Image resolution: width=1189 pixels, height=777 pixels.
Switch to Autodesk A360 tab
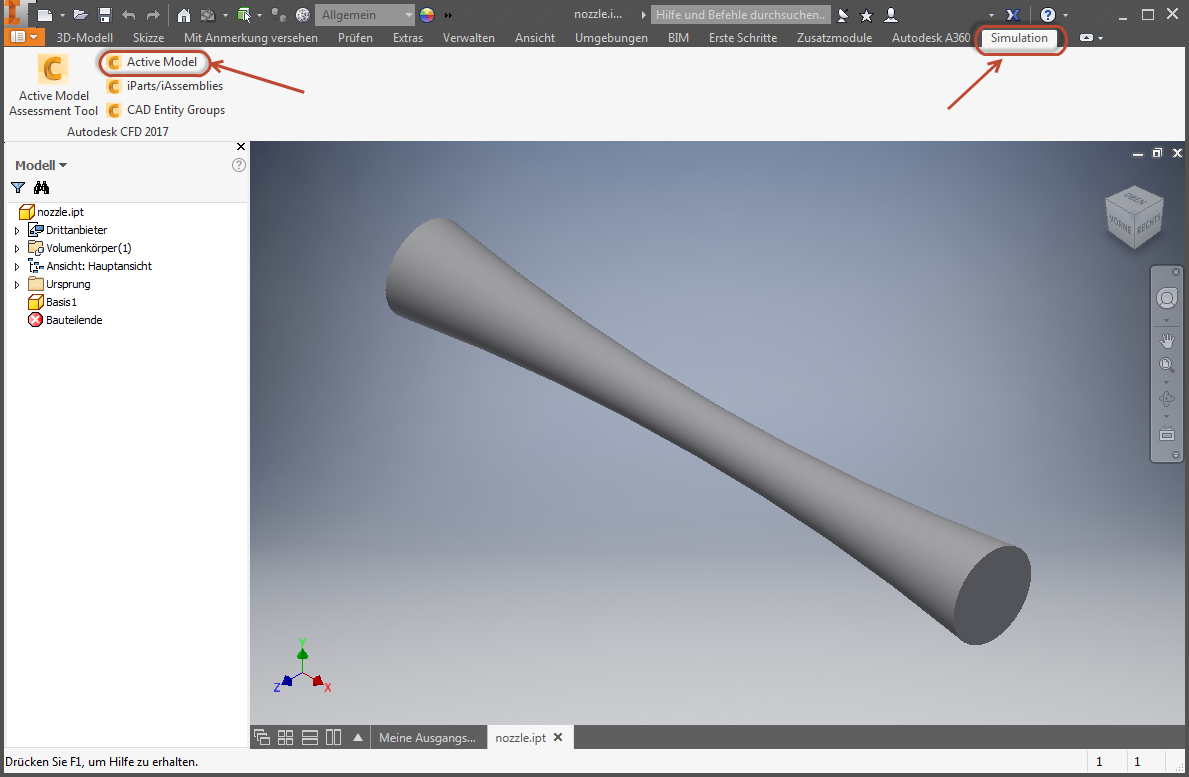click(x=930, y=37)
